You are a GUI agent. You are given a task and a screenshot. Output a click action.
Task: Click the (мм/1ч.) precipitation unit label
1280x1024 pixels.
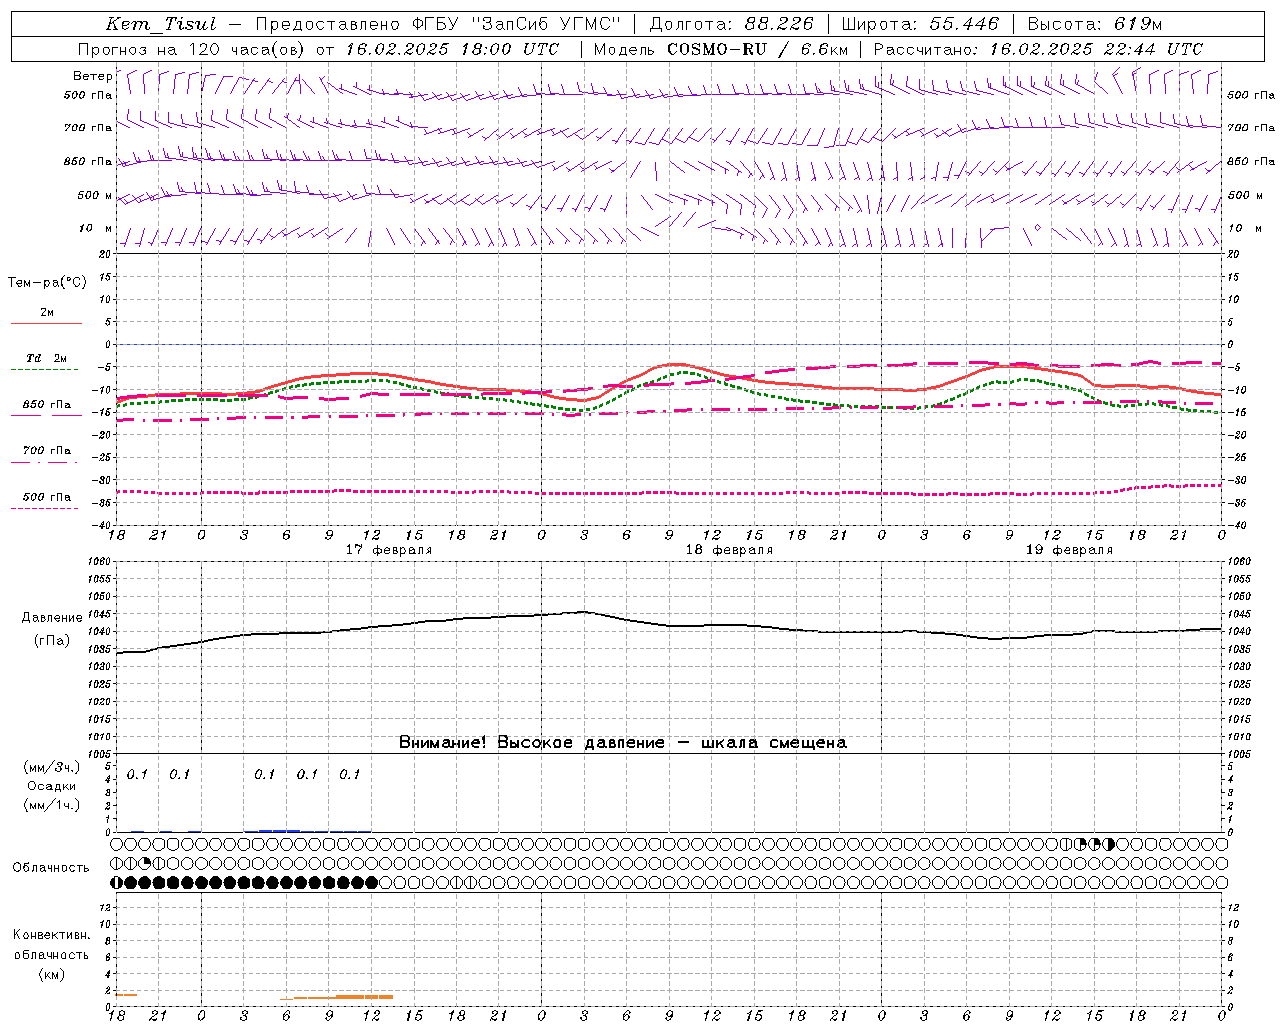coord(52,805)
